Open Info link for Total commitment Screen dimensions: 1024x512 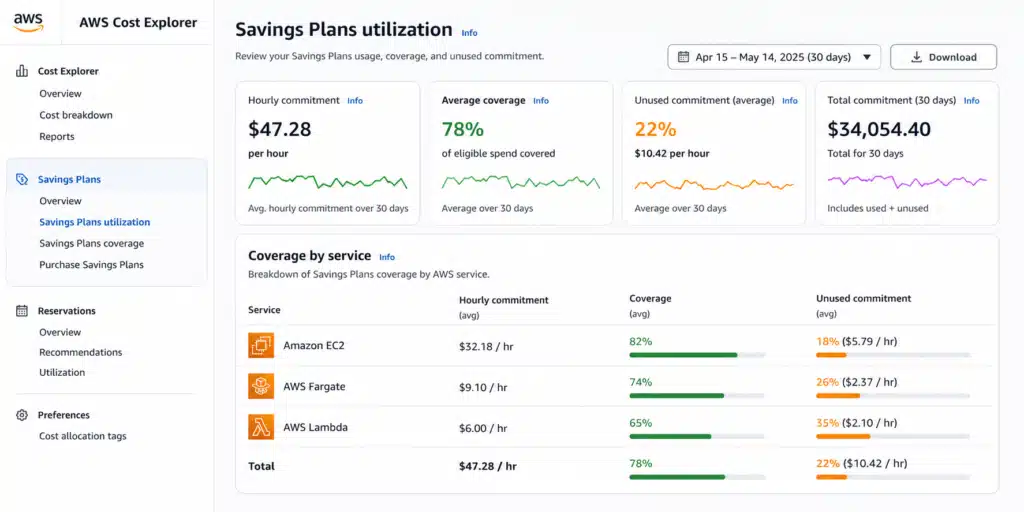(x=971, y=101)
